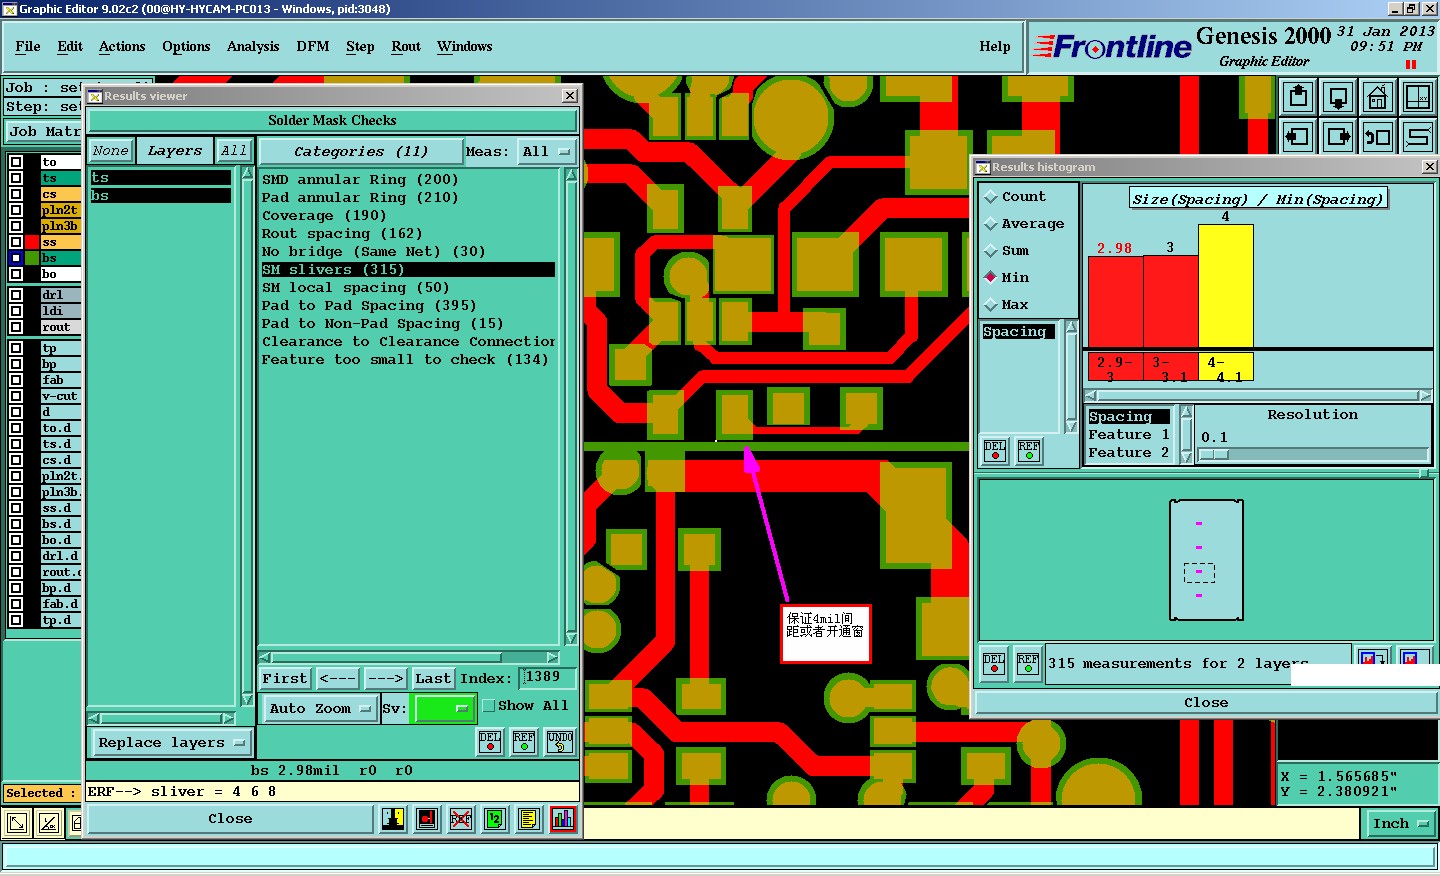This screenshot has width=1440, height=876.
Task: Click the UNDO icon in Results viewer
Action: [560, 742]
